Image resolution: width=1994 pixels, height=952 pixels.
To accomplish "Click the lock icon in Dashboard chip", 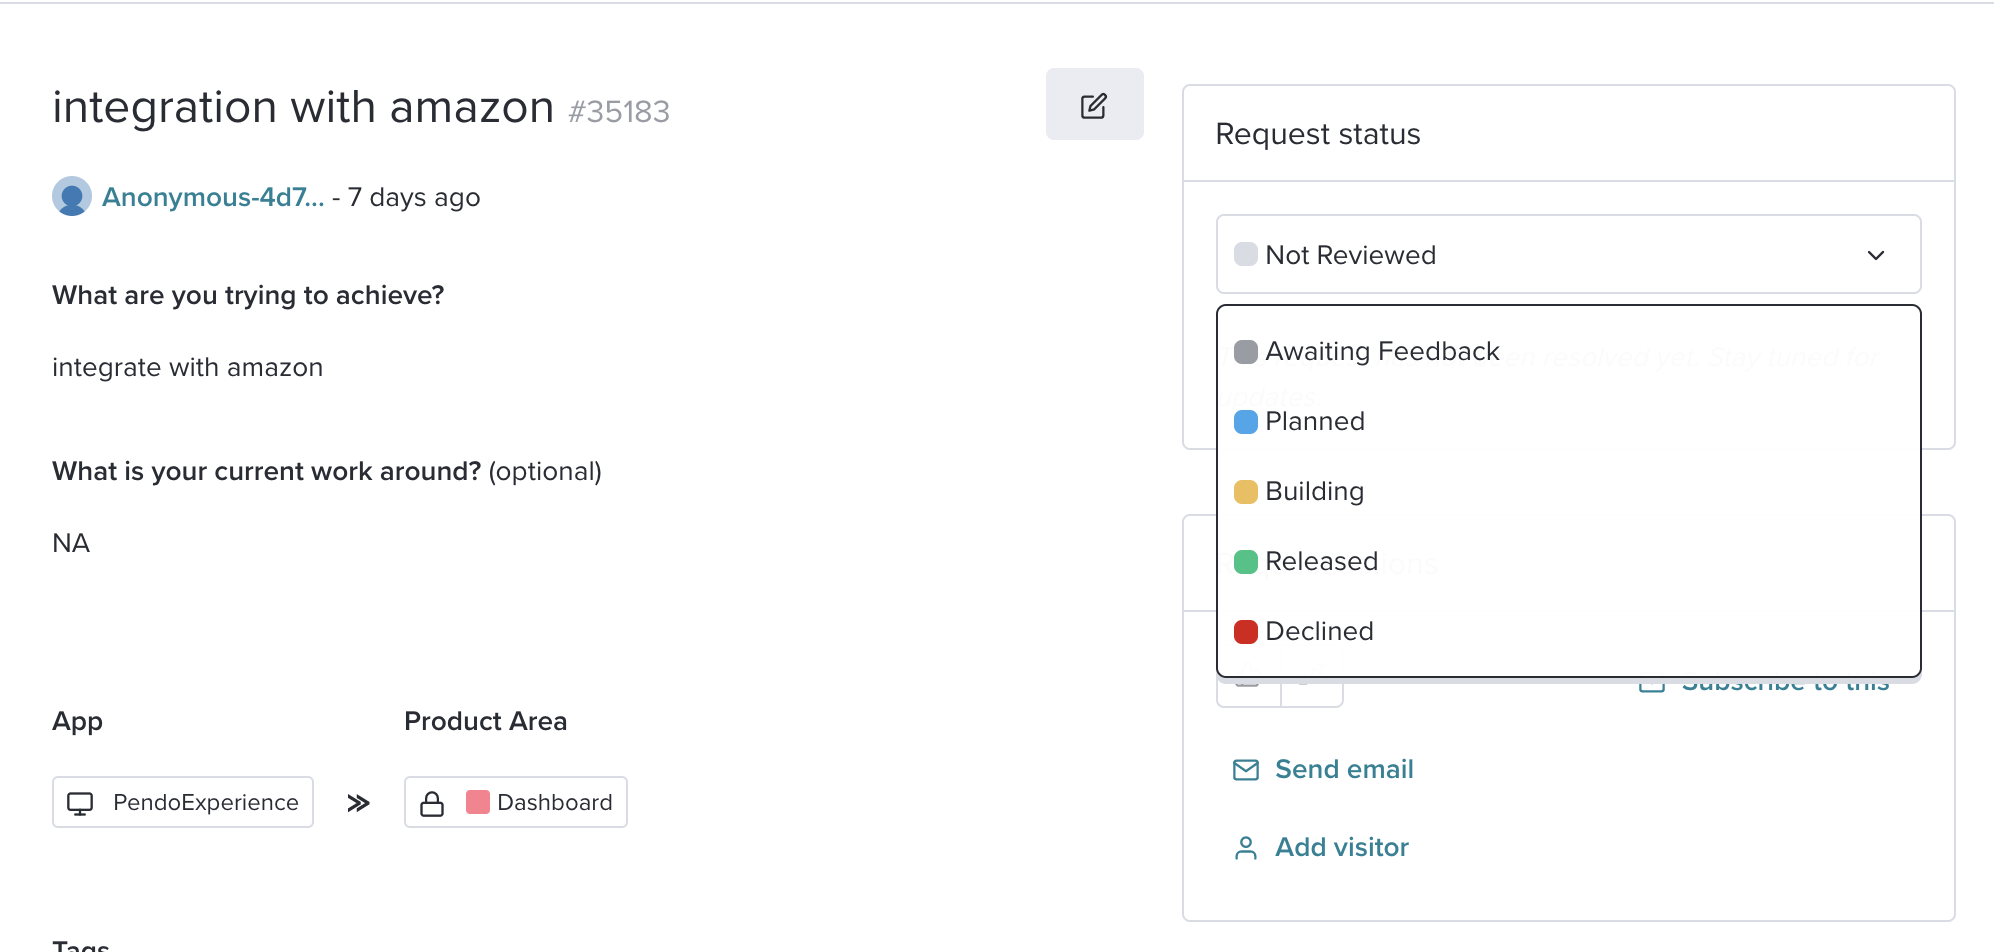I will [432, 803].
